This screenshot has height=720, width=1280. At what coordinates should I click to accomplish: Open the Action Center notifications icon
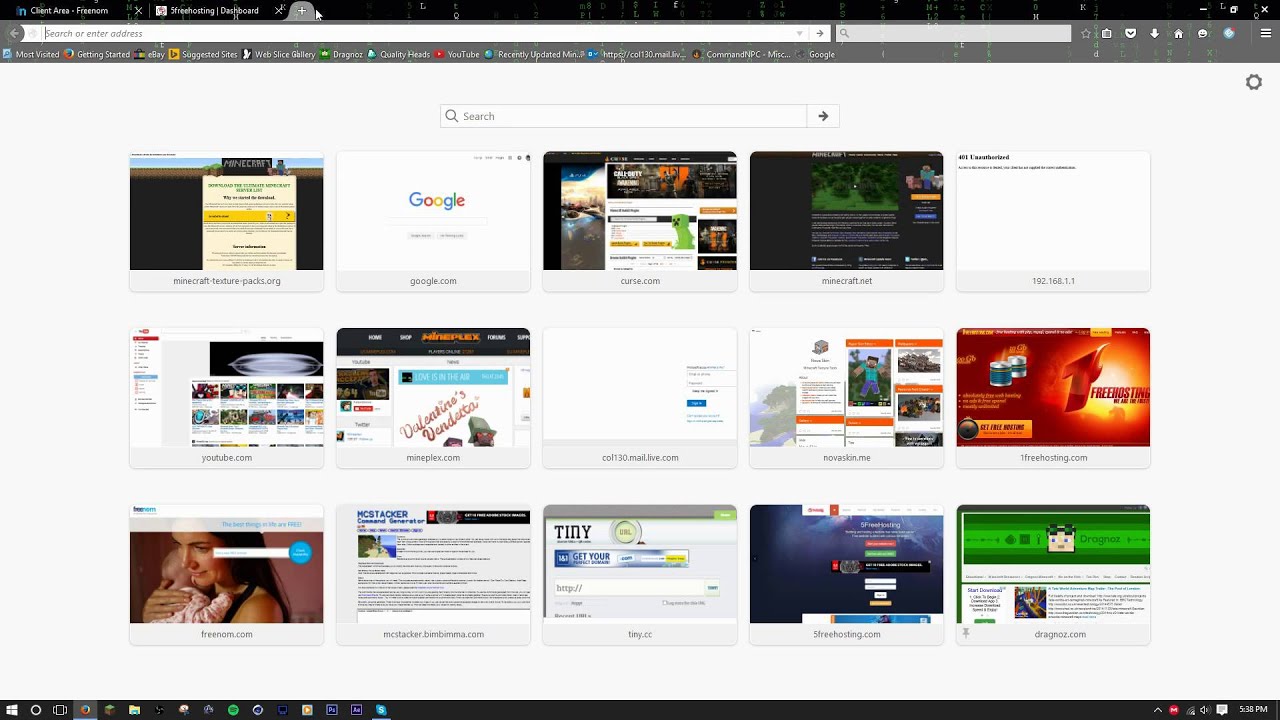[x=1222, y=710]
